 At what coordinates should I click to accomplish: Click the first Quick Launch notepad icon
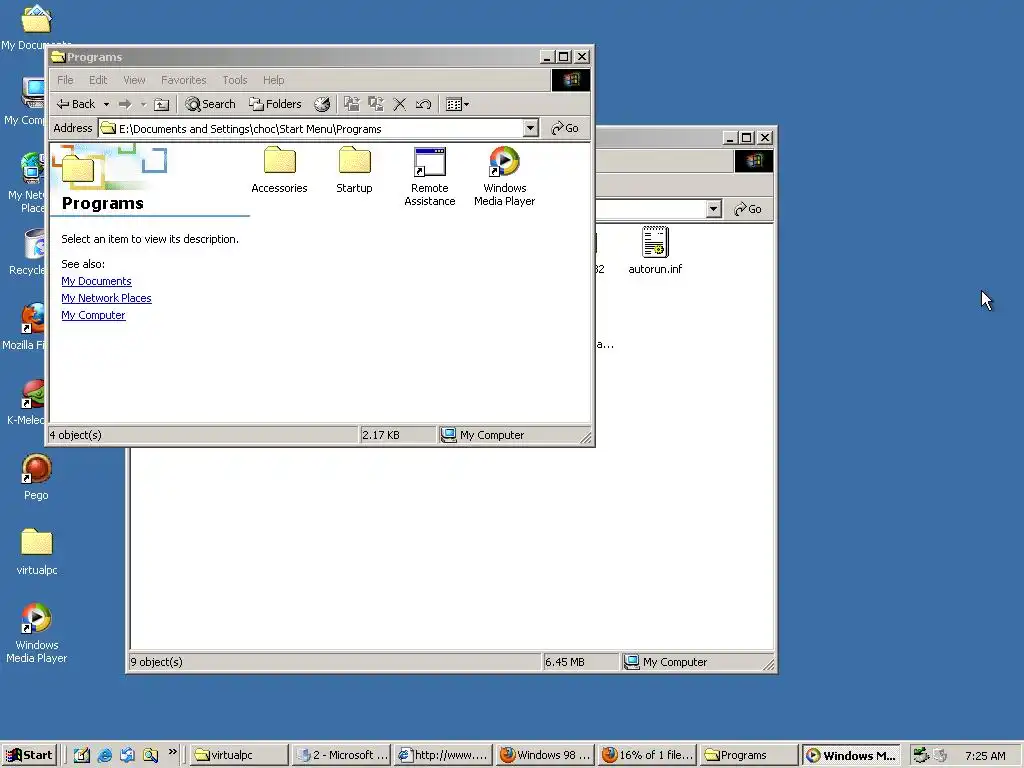pos(82,755)
